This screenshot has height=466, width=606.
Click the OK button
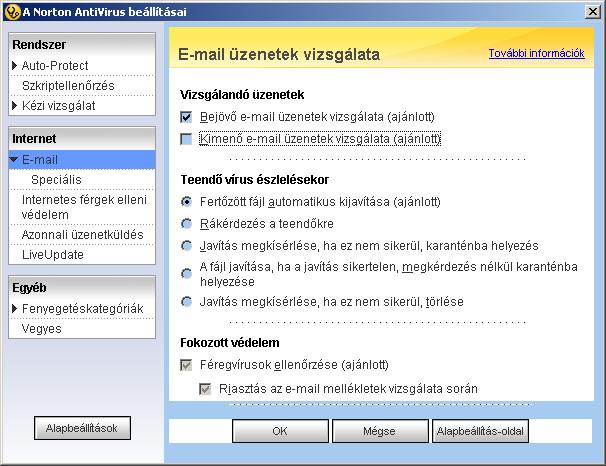[x=280, y=431]
